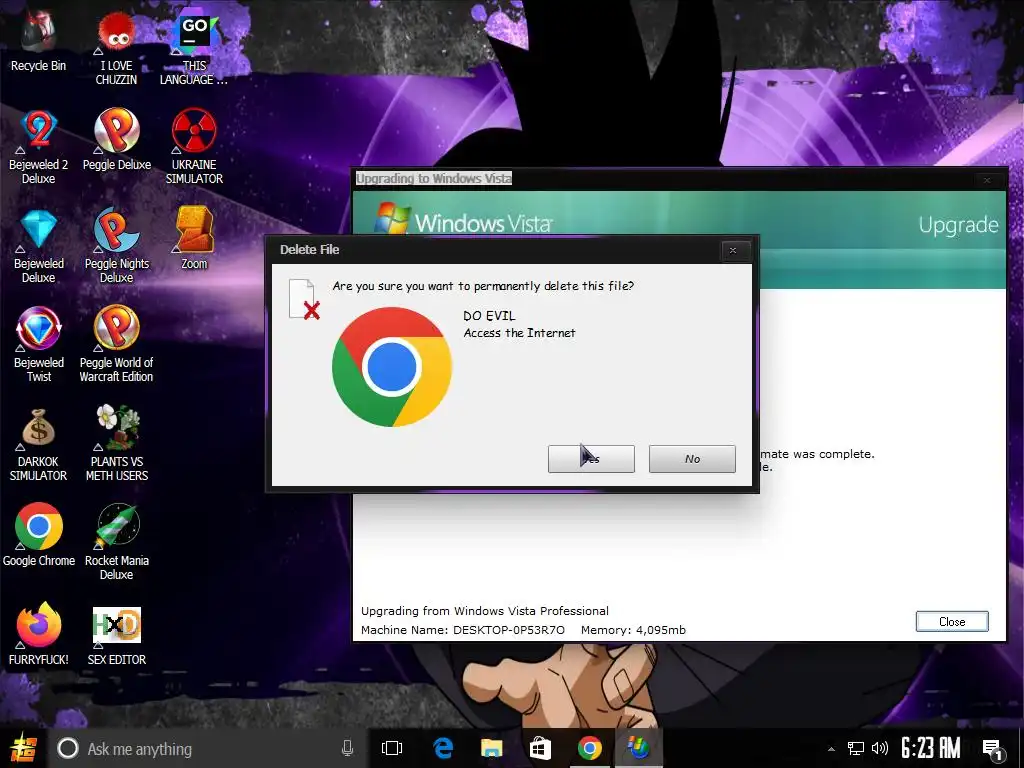Image resolution: width=1024 pixels, height=768 pixels.
Task: Click the file delete icon in dialog
Action: (x=304, y=300)
